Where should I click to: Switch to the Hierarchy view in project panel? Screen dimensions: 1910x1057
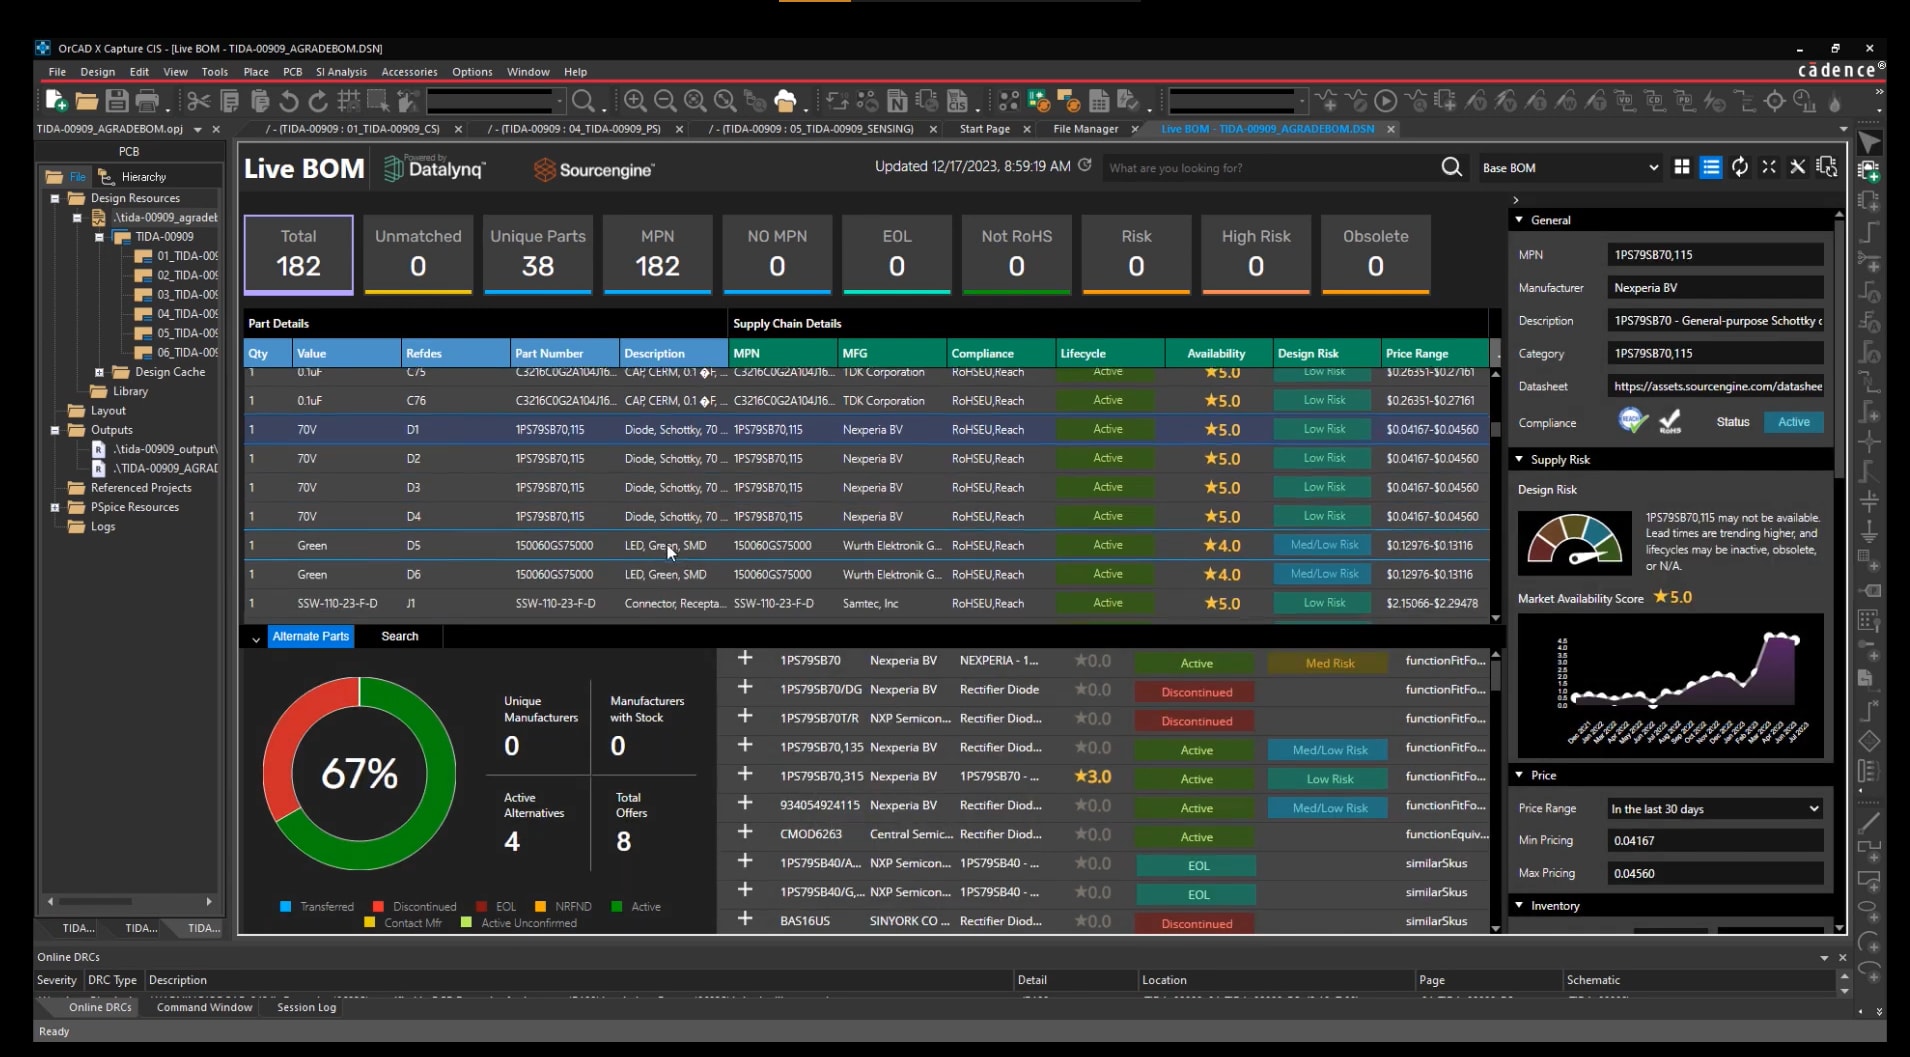click(134, 177)
